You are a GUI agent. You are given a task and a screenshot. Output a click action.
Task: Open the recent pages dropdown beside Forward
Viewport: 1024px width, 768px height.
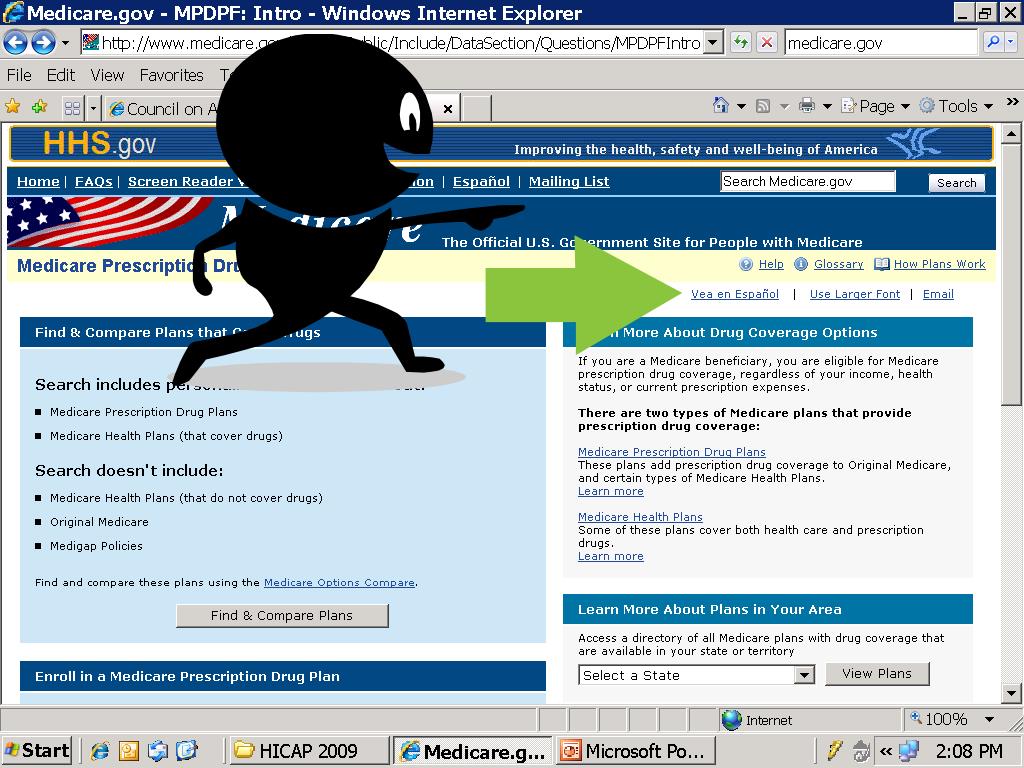click(x=65, y=44)
